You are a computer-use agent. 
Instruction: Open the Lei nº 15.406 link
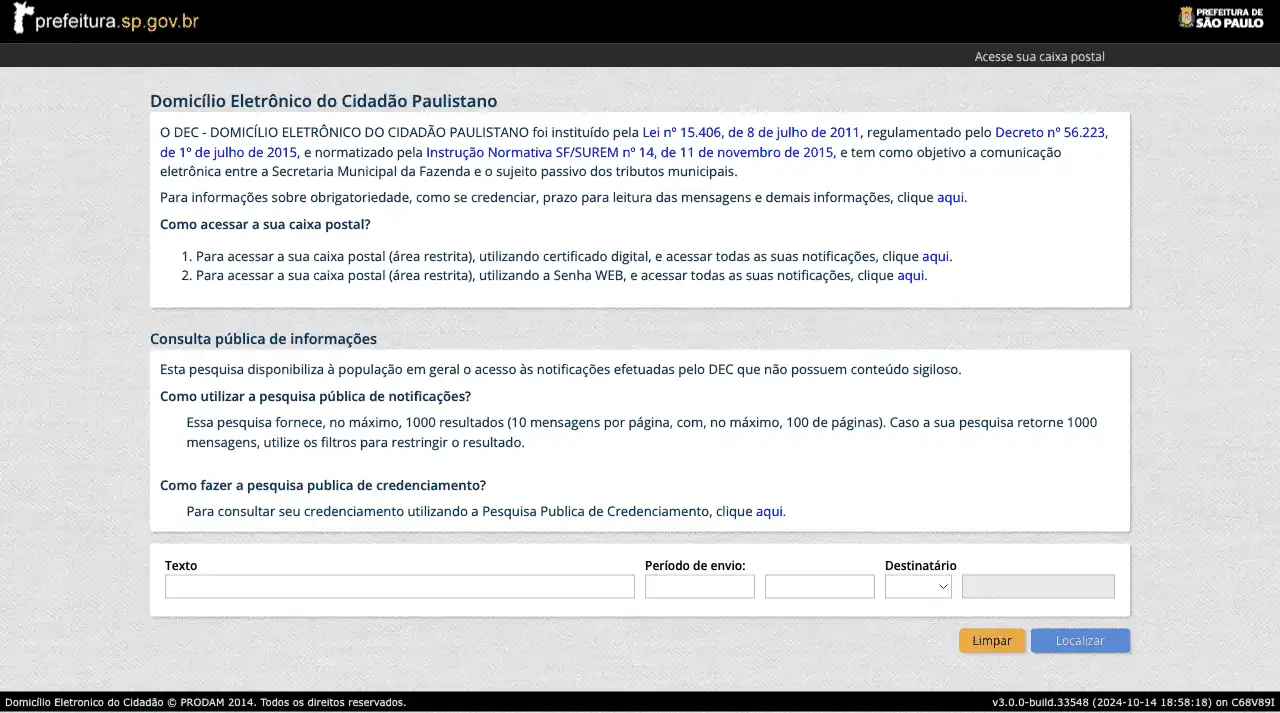point(751,132)
